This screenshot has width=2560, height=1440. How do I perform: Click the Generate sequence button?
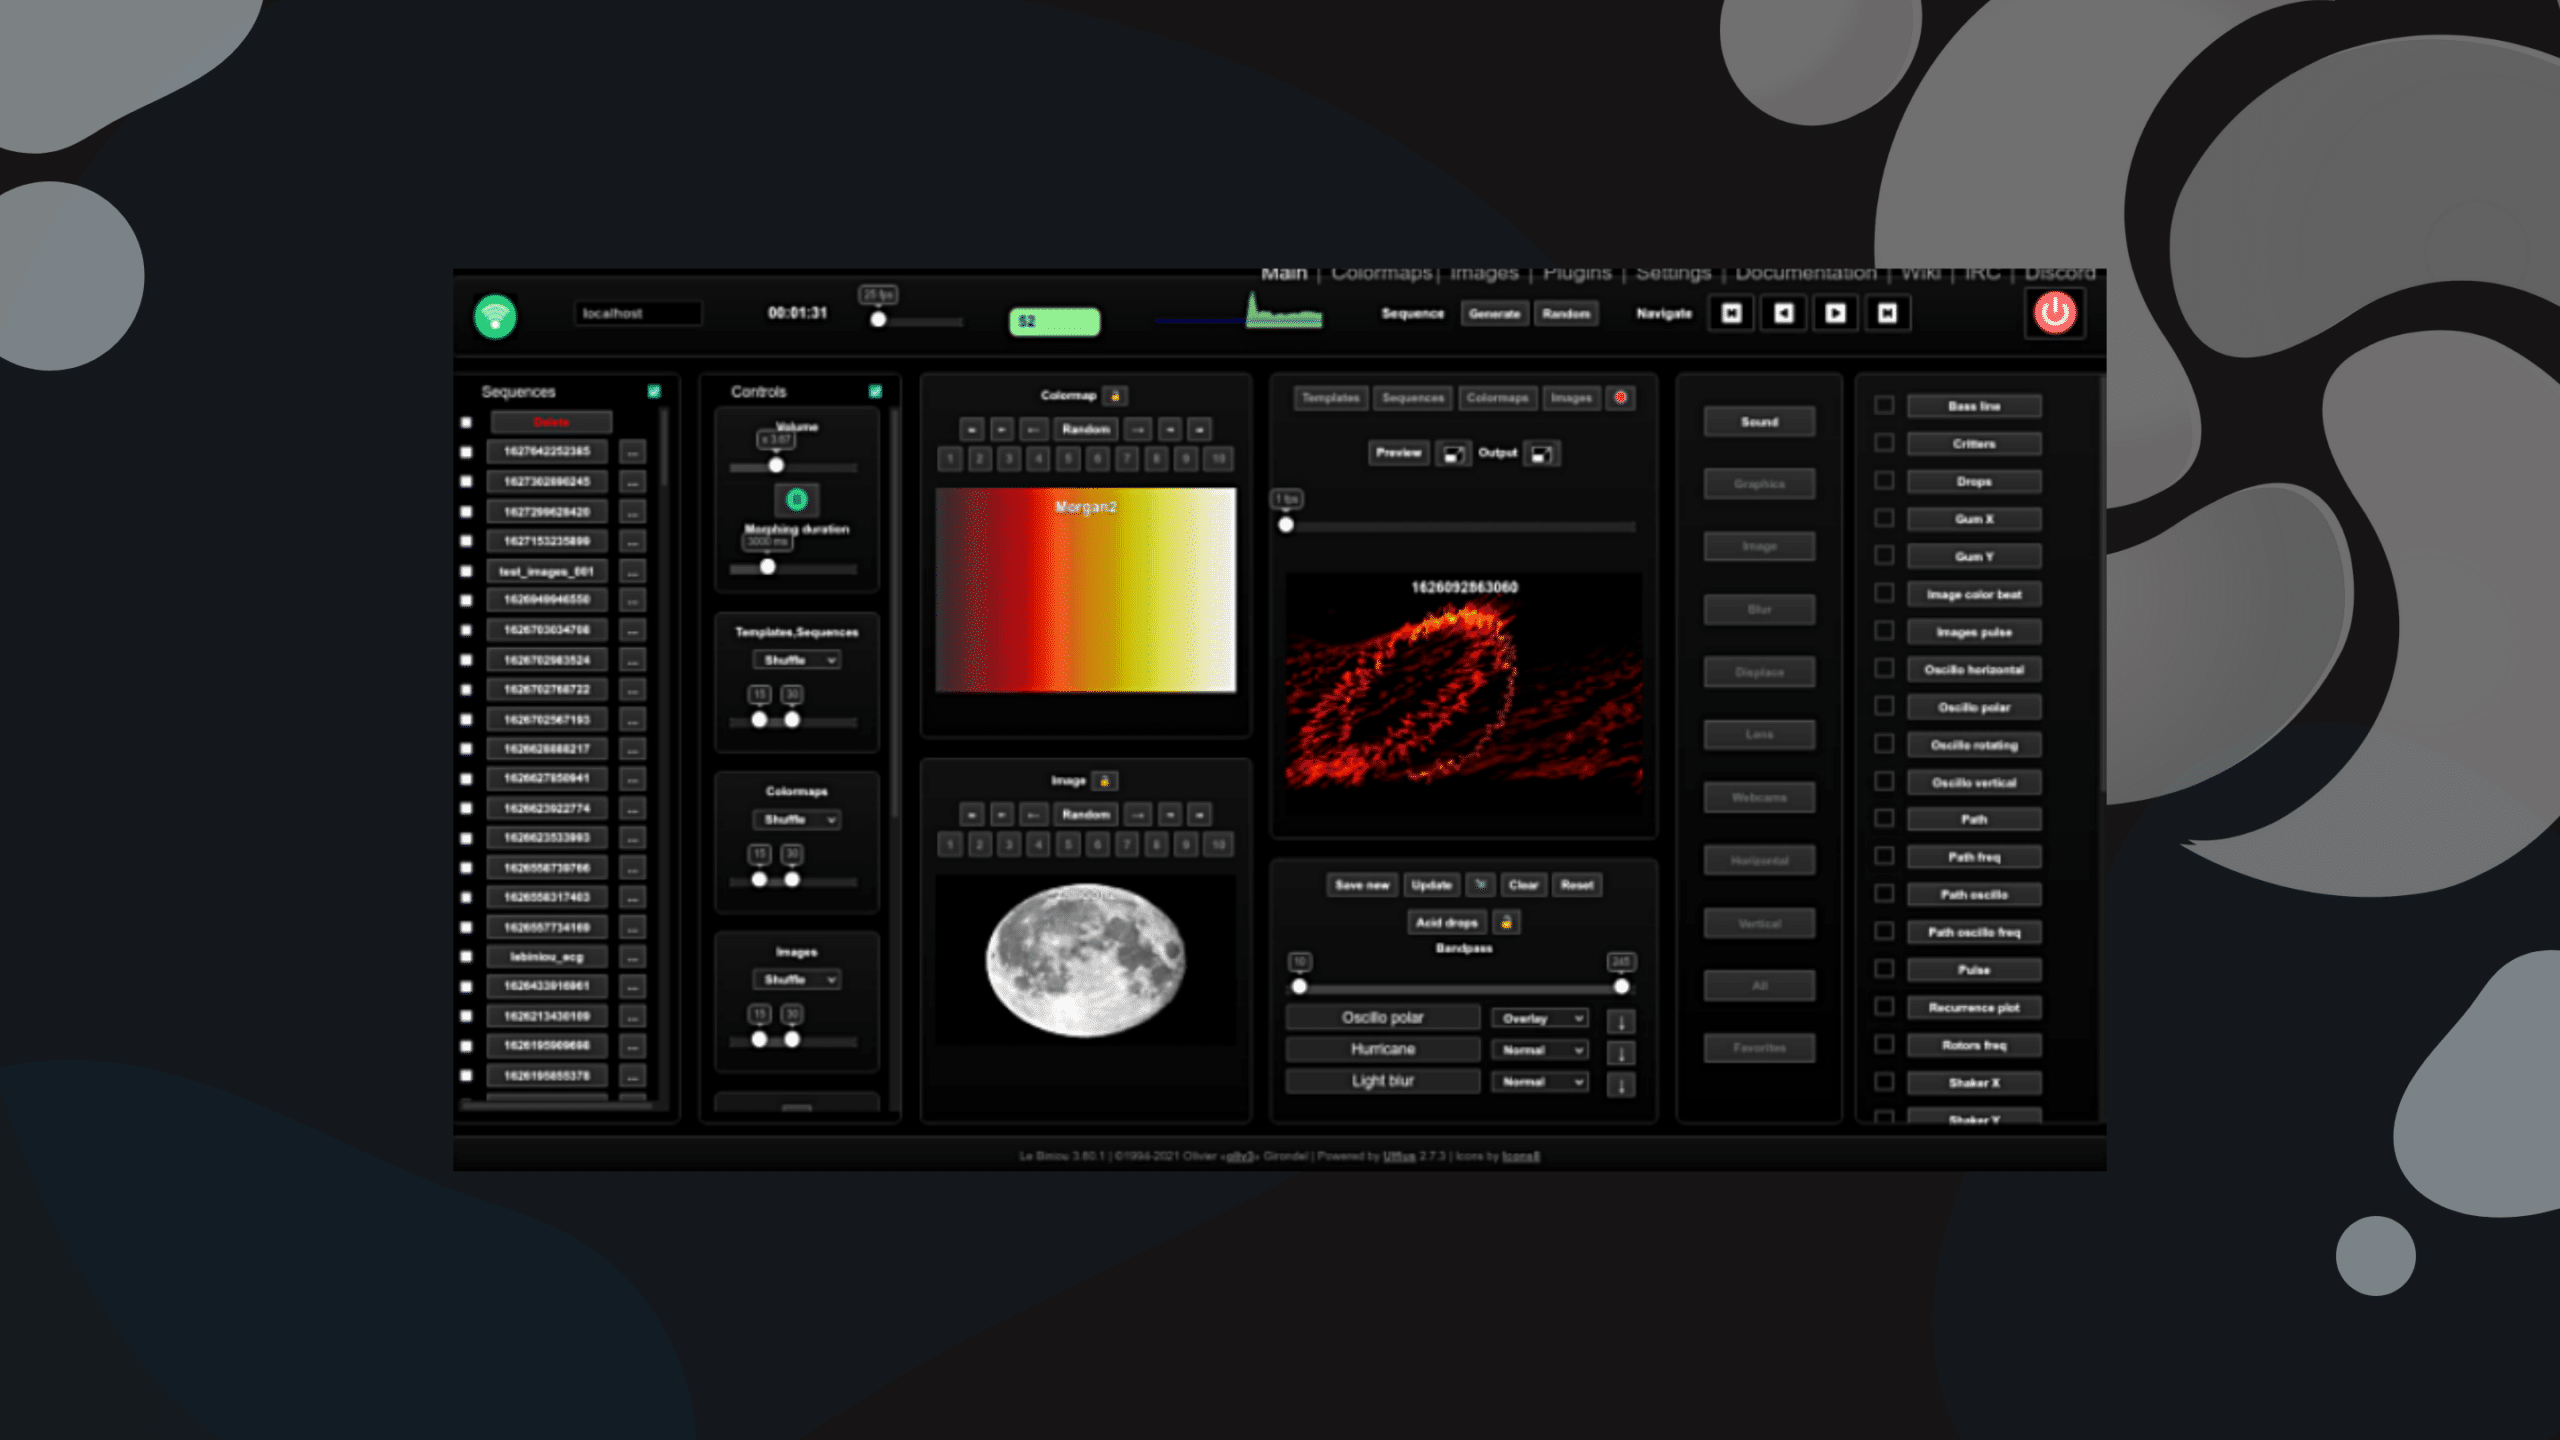[x=1494, y=314]
